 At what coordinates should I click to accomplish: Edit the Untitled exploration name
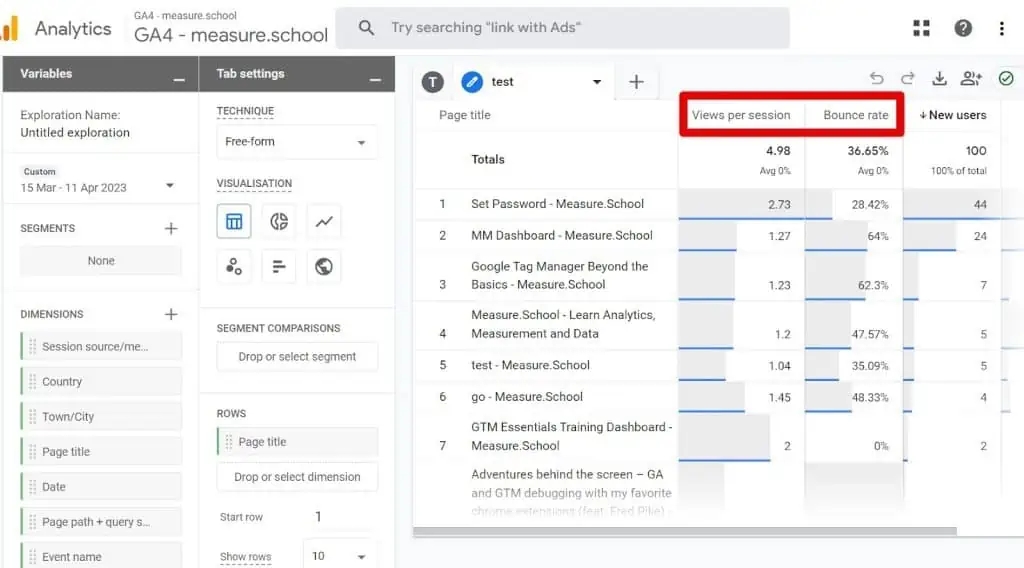tap(74, 133)
